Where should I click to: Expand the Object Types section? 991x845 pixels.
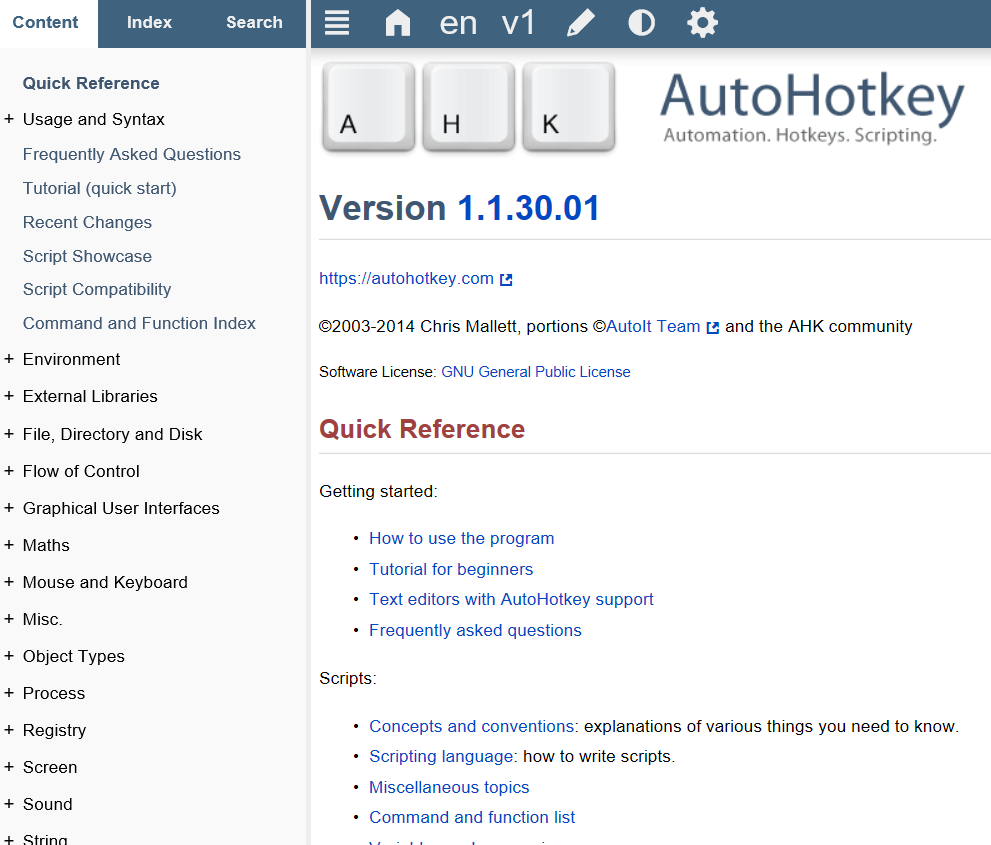point(9,656)
